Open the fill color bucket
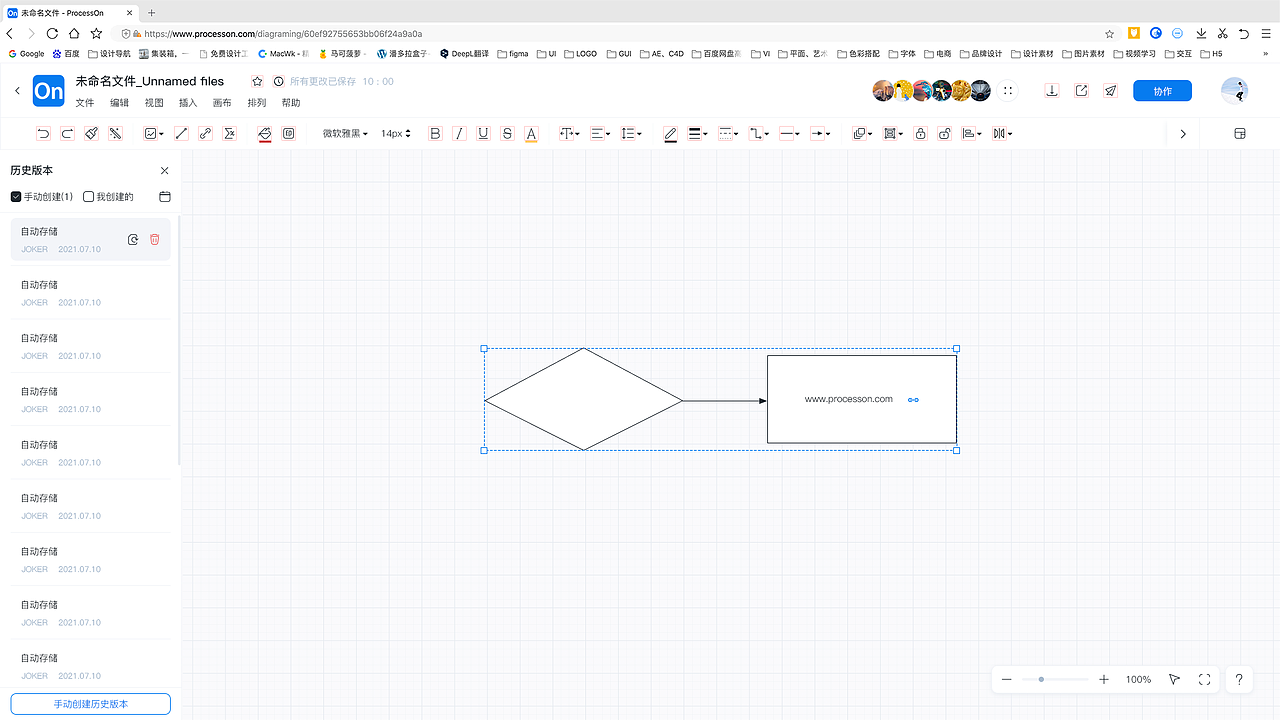 point(265,133)
